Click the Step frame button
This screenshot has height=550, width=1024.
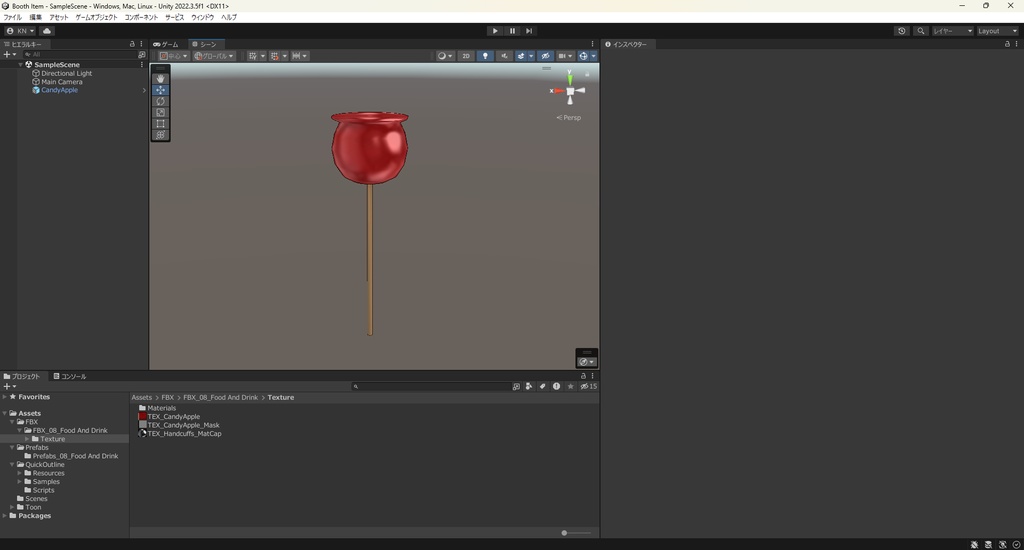click(529, 31)
